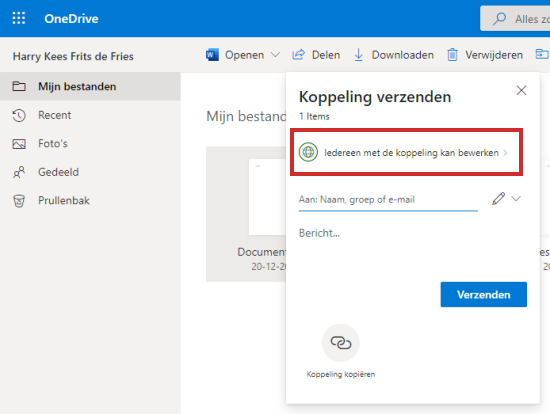
Task: Click the OneDrive title link
Action: click(71, 19)
